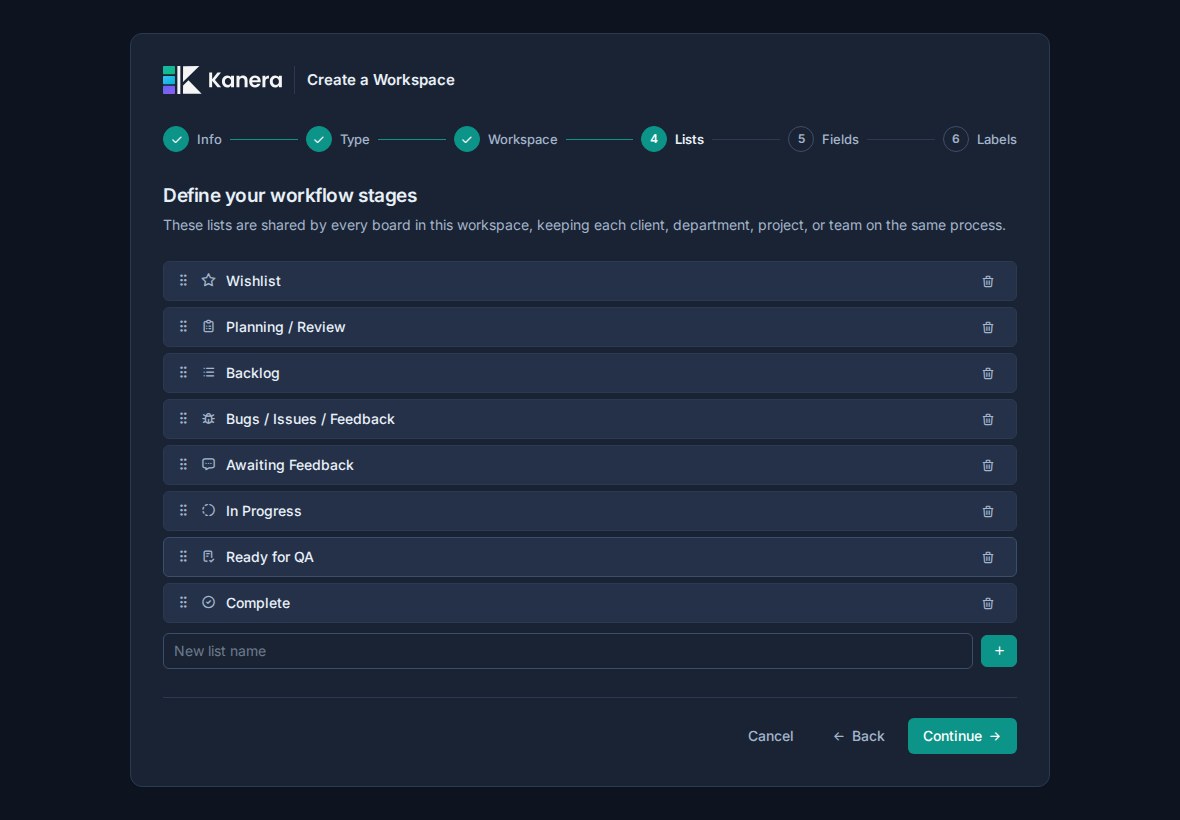Click the Wishlist list name
1180x820 pixels.
[x=253, y=281]
